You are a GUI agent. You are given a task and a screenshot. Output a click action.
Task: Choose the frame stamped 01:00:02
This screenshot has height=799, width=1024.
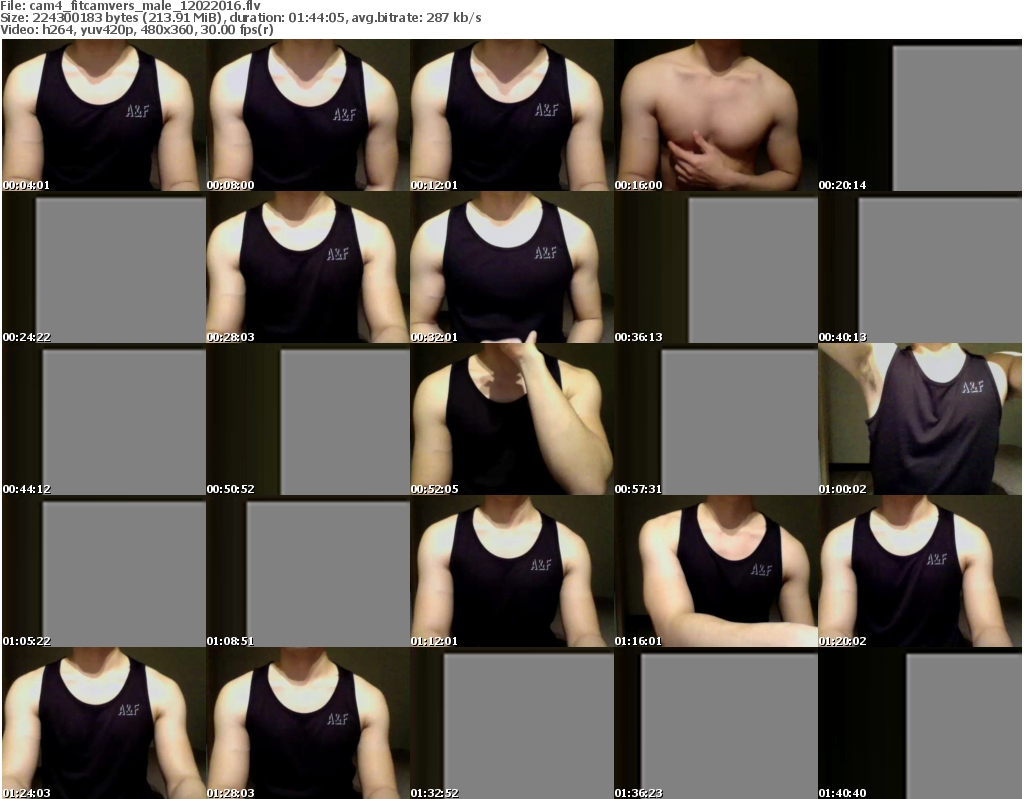[x=920, y=419]
